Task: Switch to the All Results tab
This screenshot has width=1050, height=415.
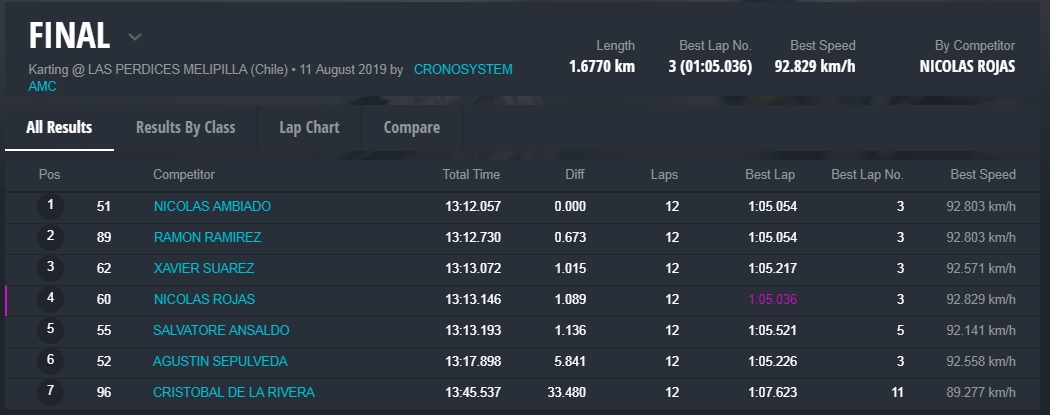Action: (x=59, y=127)
